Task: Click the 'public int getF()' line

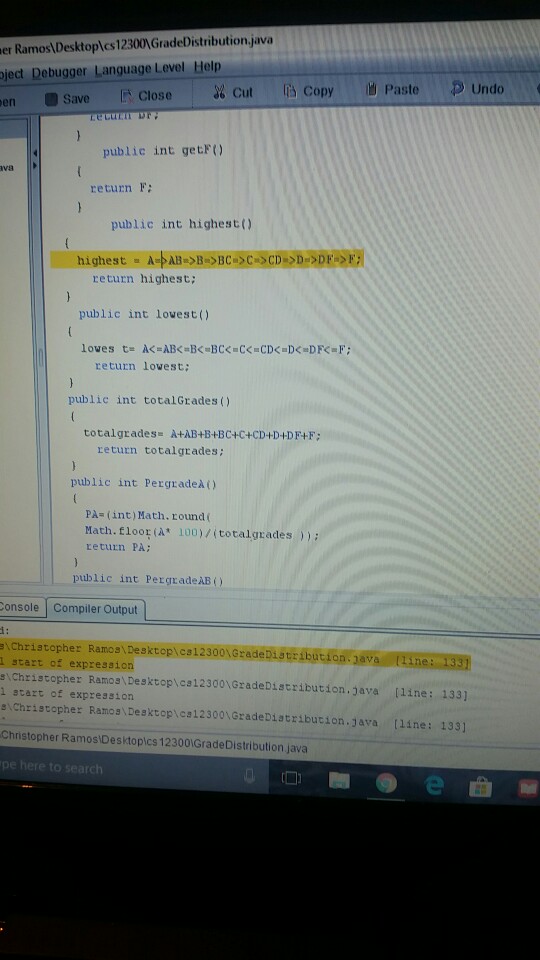Action: [x=162, y=151]
